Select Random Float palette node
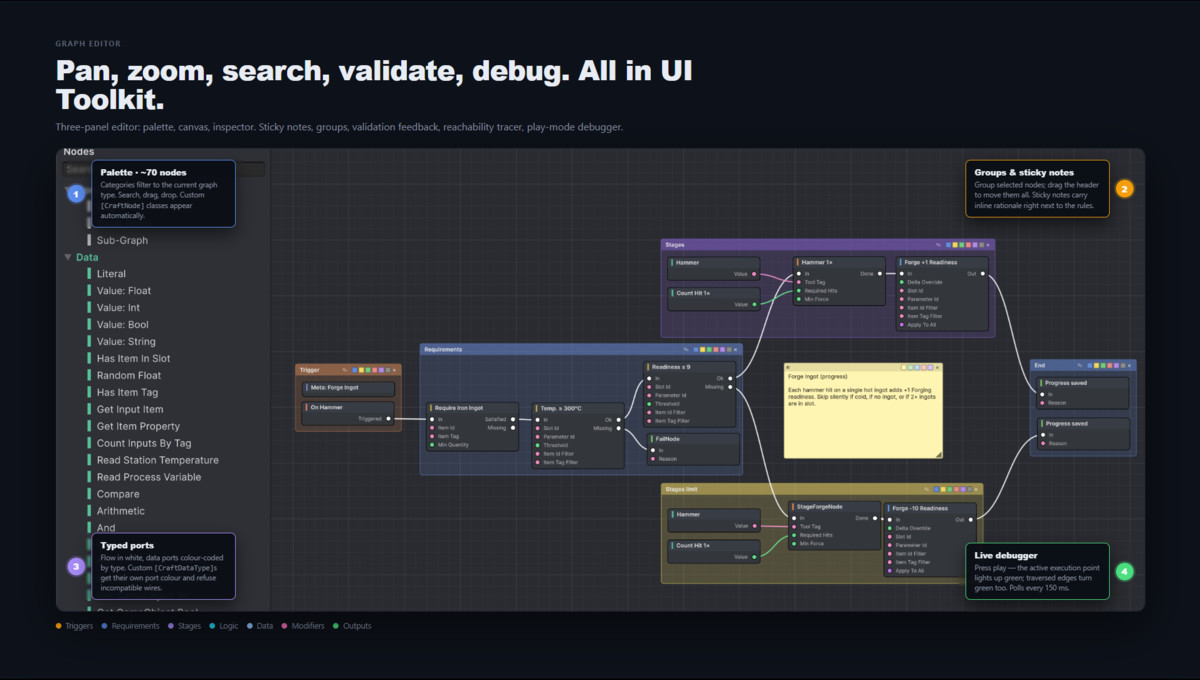The height and width of the screenshot is (680, 1200). tap(129, 376)
